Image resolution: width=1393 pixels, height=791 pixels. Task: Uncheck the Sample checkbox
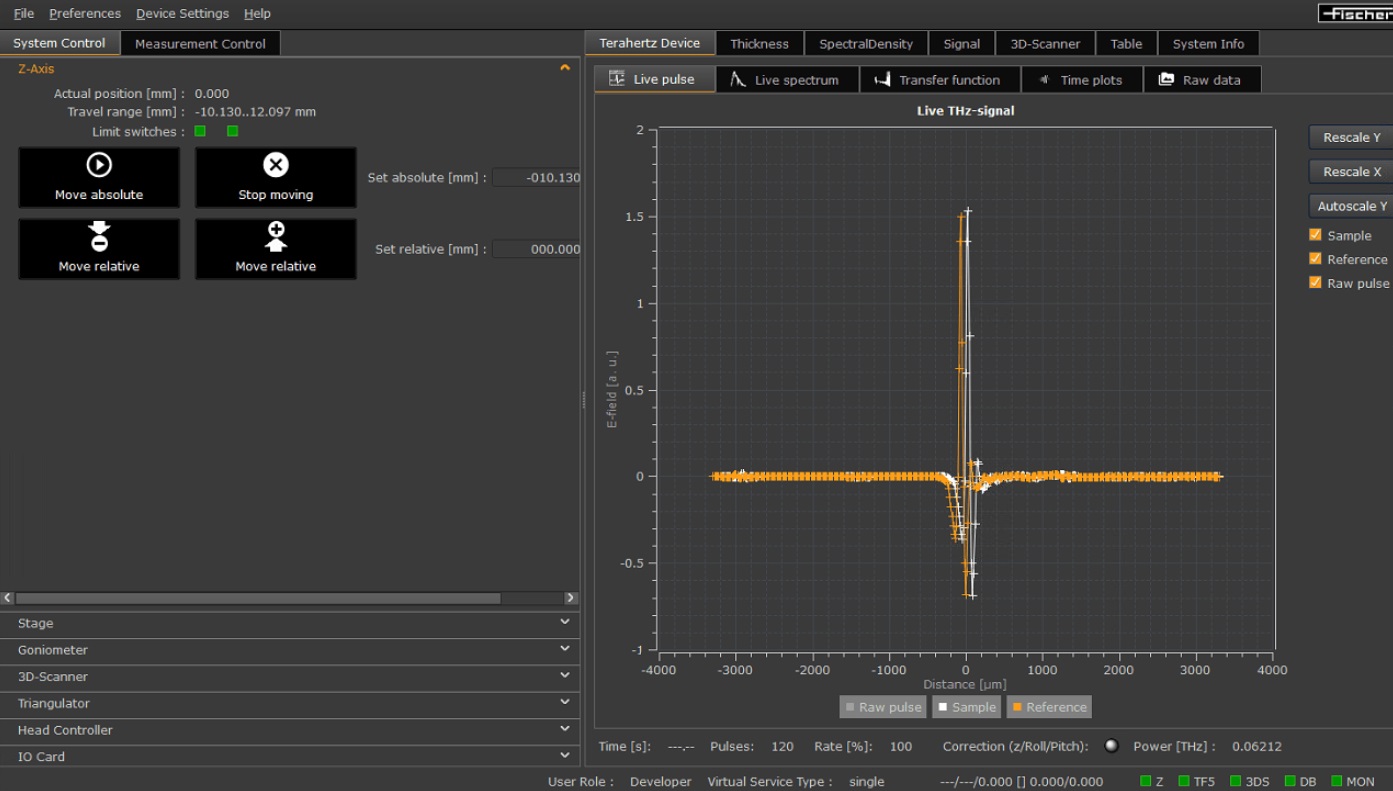click(x=1315, y=235)
